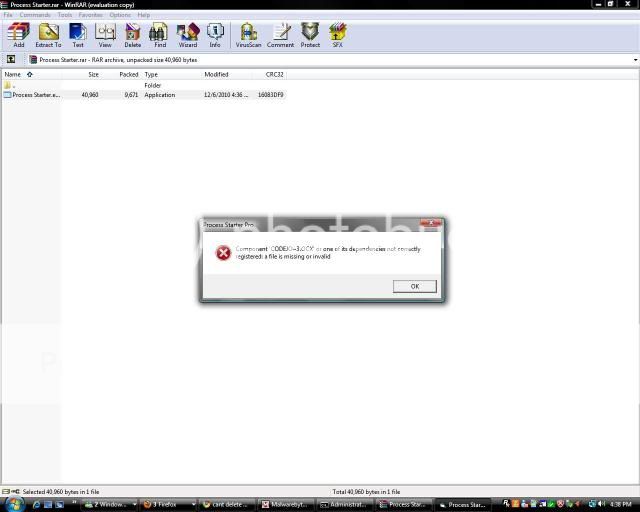
Task: Switch to Firefox in the taskbar
Action: tap(164, 504)
